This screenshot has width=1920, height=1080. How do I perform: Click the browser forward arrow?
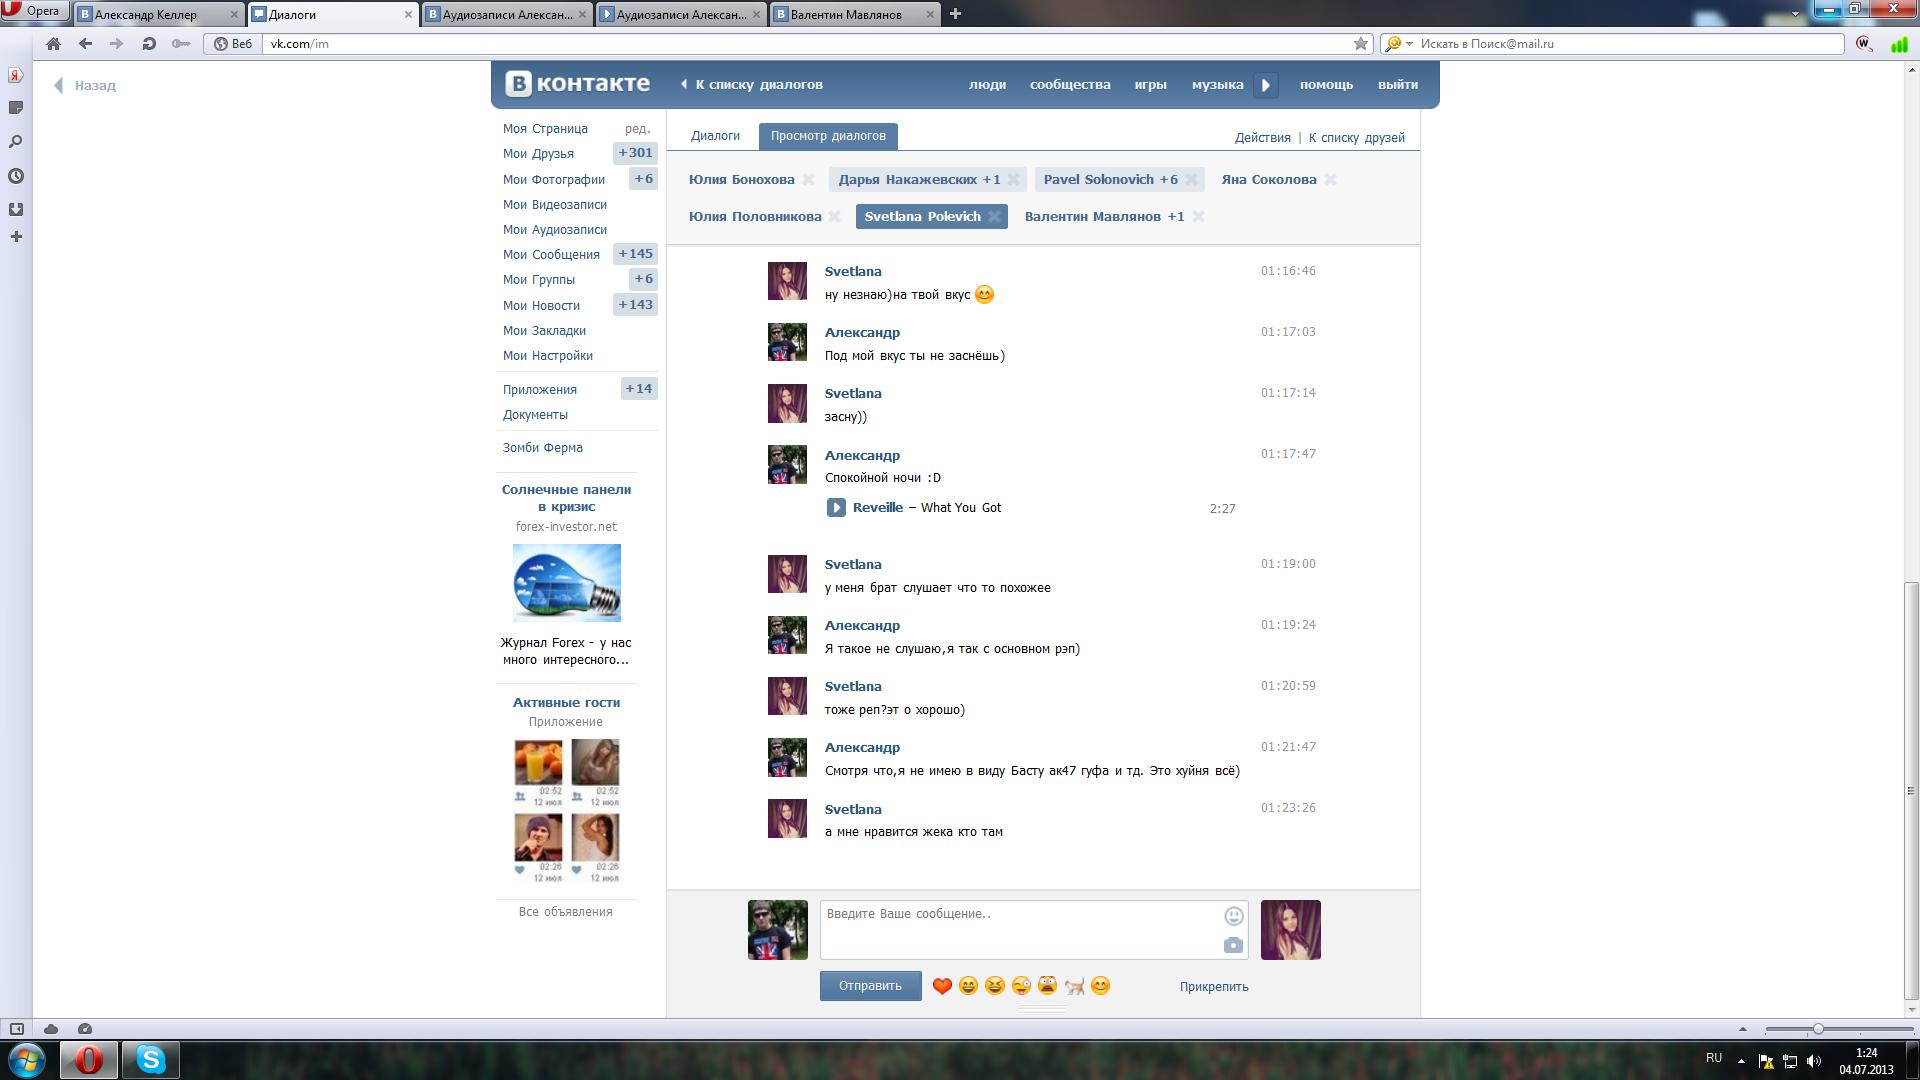pyautogui.click(x=116, y=44)
